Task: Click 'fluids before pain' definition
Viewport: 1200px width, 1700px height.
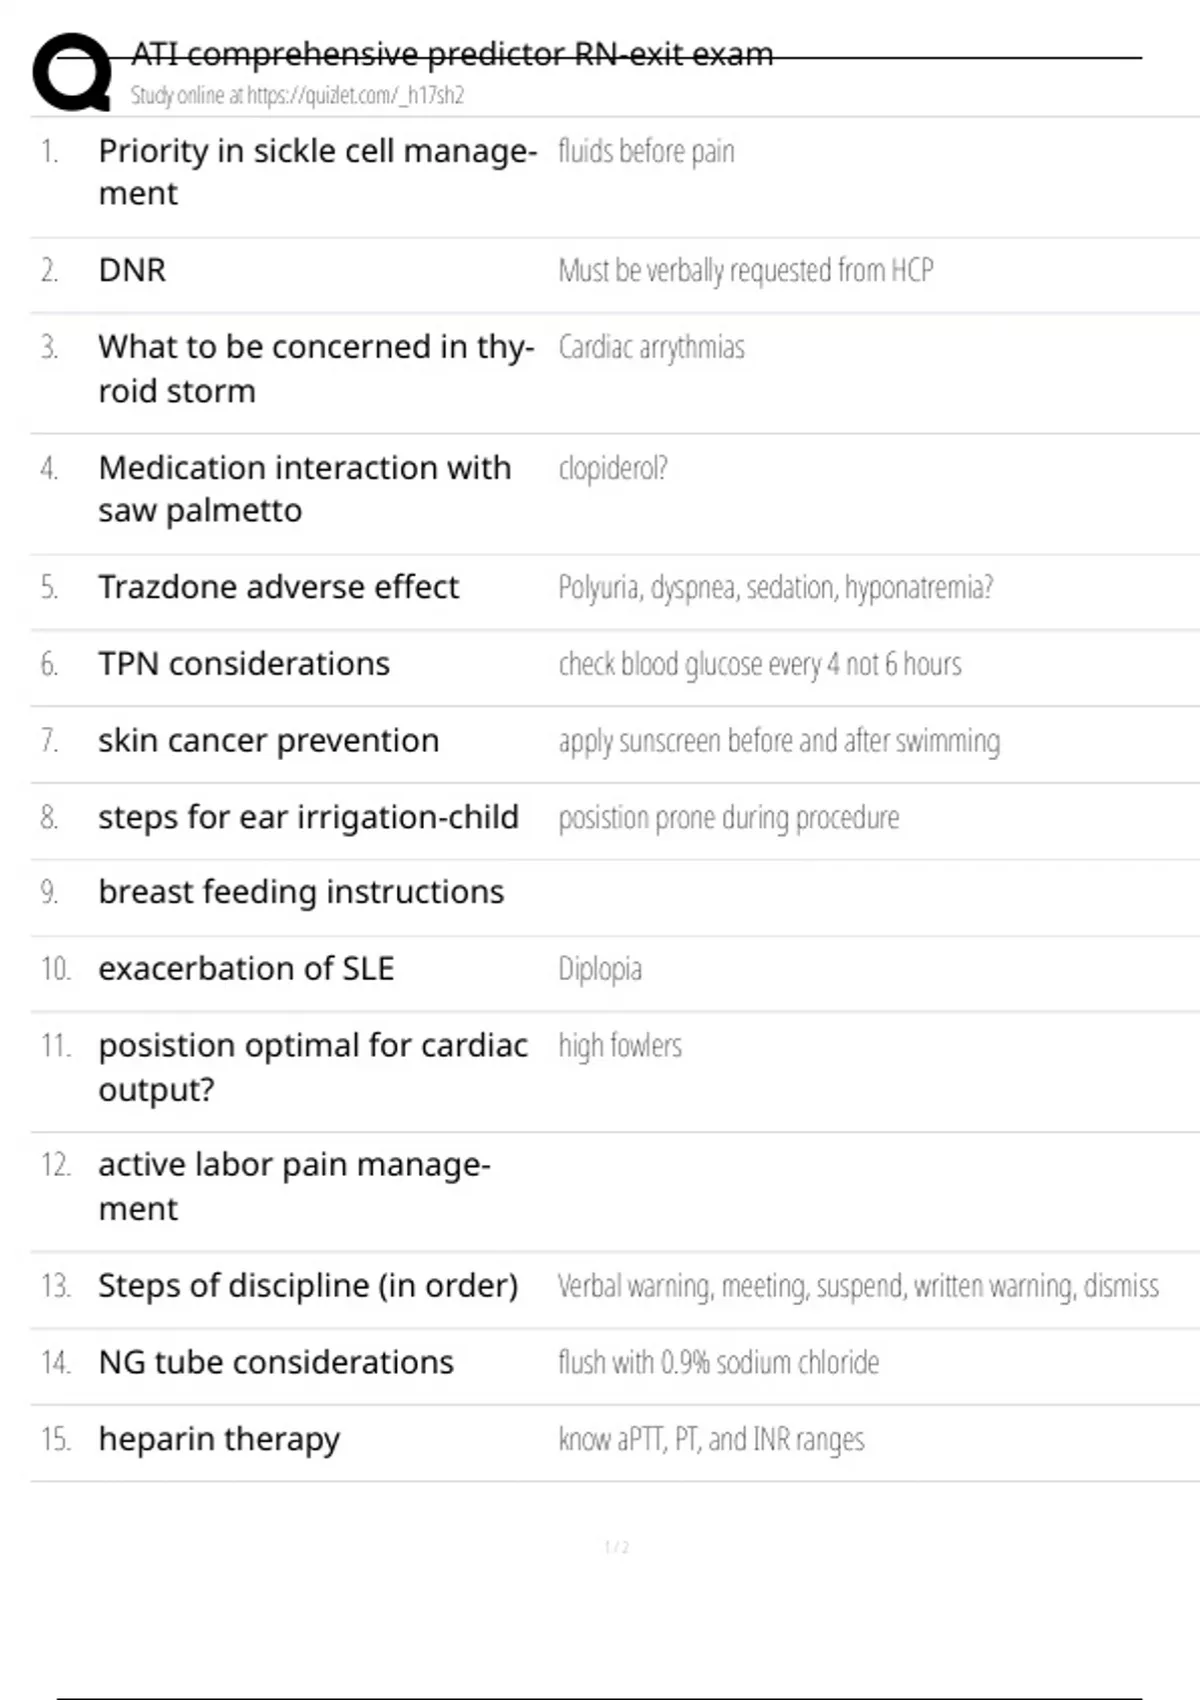Action: (646, 151)
